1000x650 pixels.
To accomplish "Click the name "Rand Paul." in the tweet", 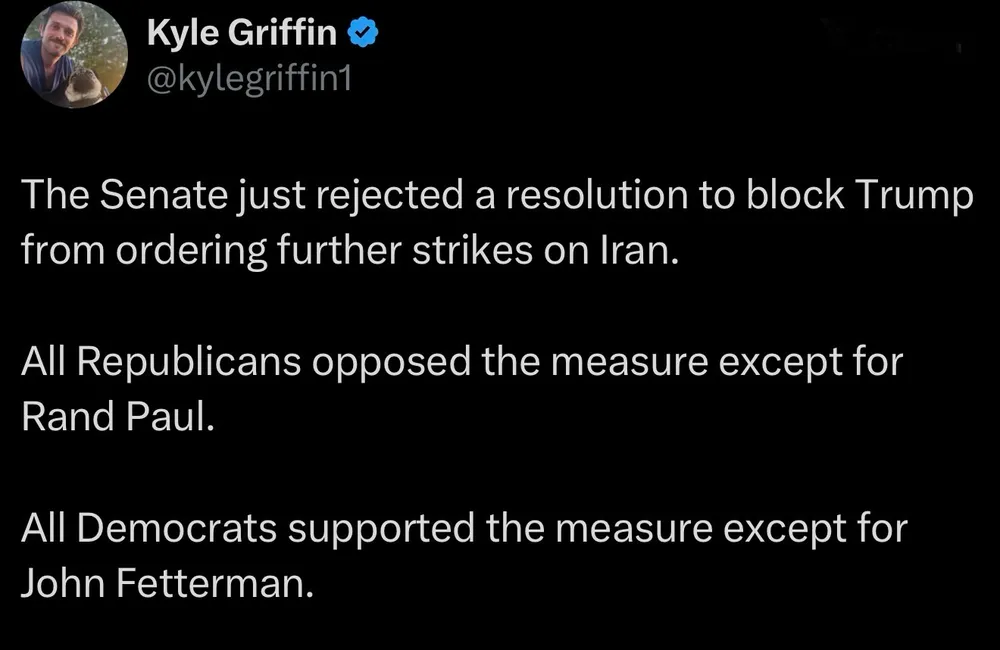I will point(118,415).
